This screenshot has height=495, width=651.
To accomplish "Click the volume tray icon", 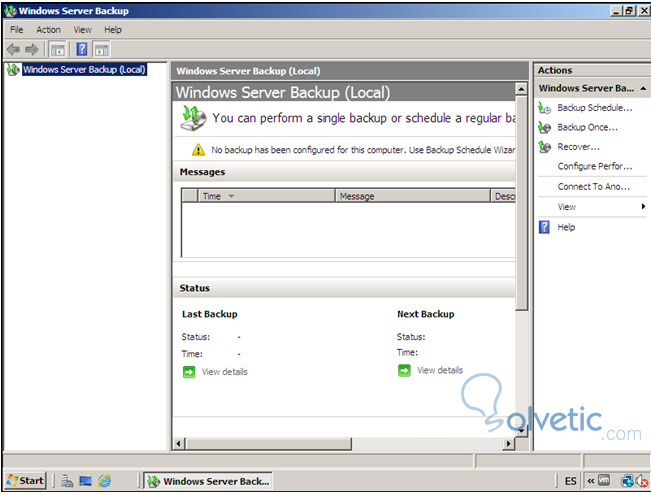I will pyautogui.click(x=642, y=482).
